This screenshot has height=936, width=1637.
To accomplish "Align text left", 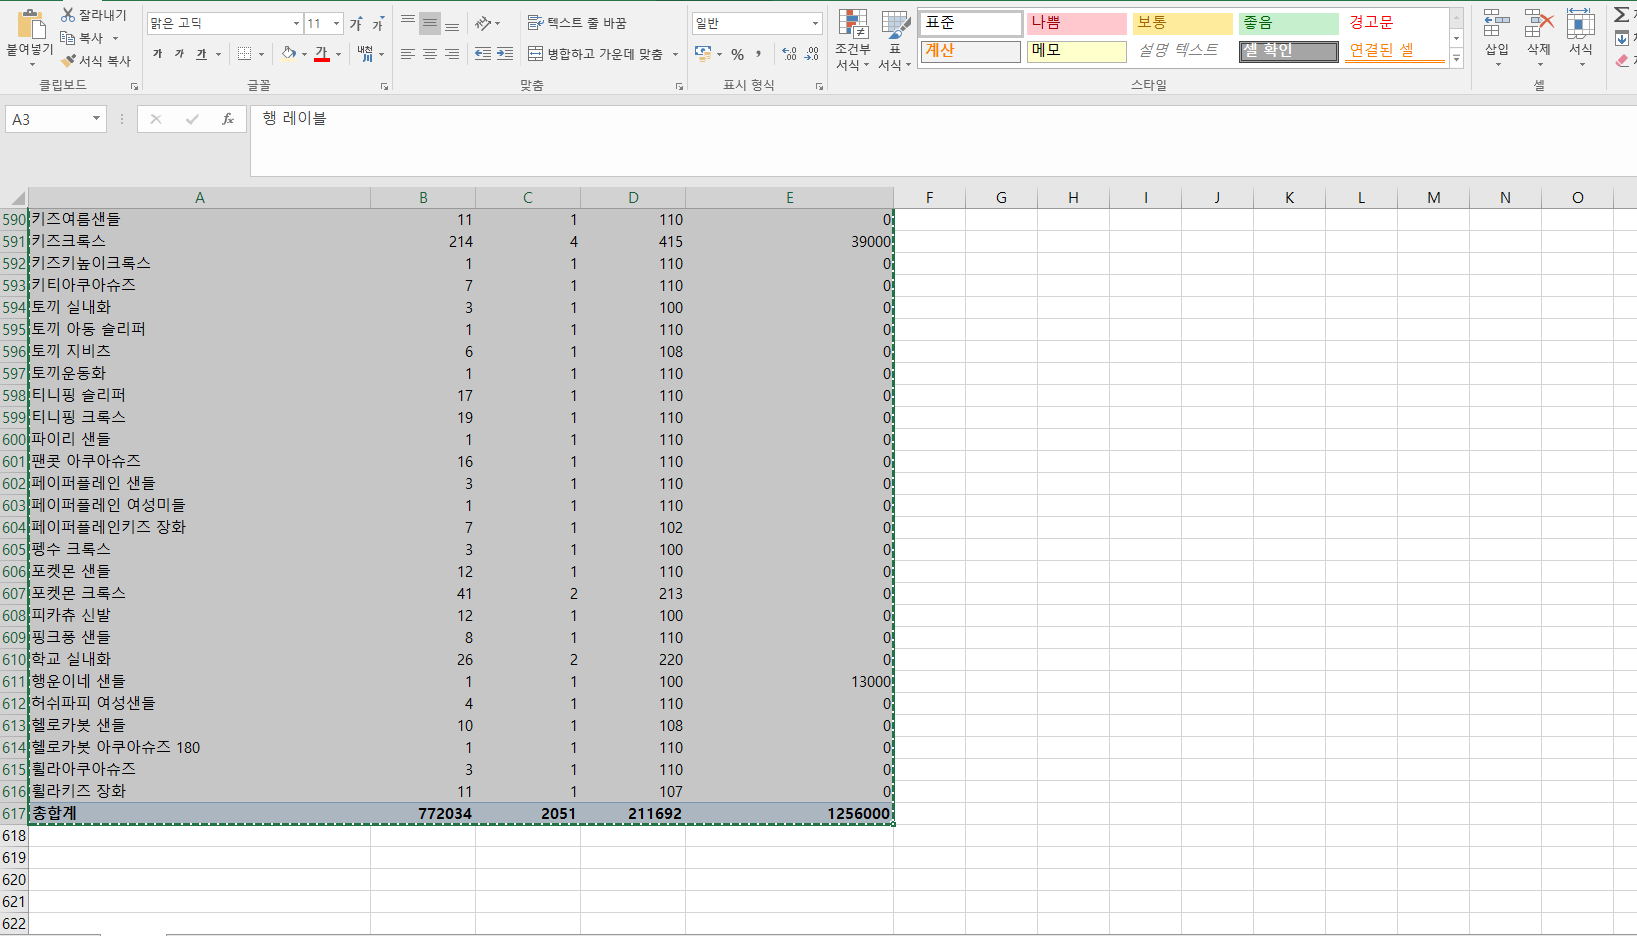I will [408, 54].
